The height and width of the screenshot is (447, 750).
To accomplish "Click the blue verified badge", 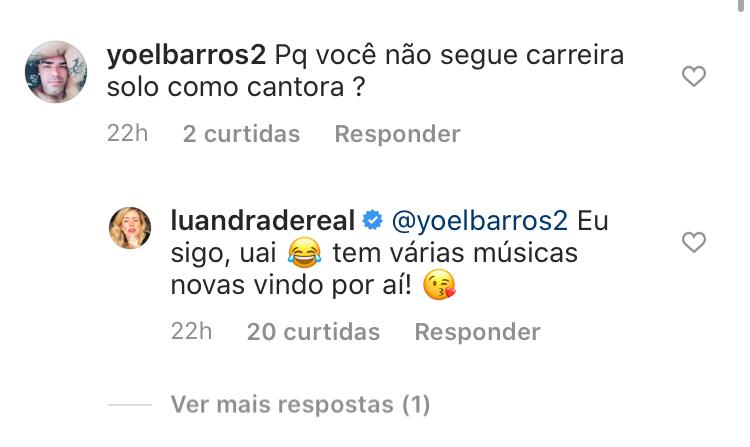I will pyautogui.click(x=373, y=220).
